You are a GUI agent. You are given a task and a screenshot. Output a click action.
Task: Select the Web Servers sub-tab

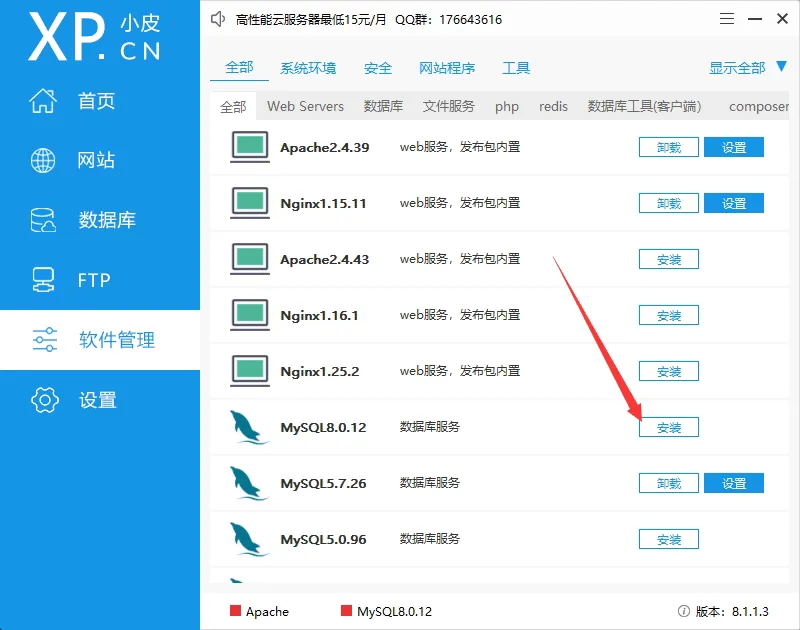pyautogui.click(x=305, y=106)
